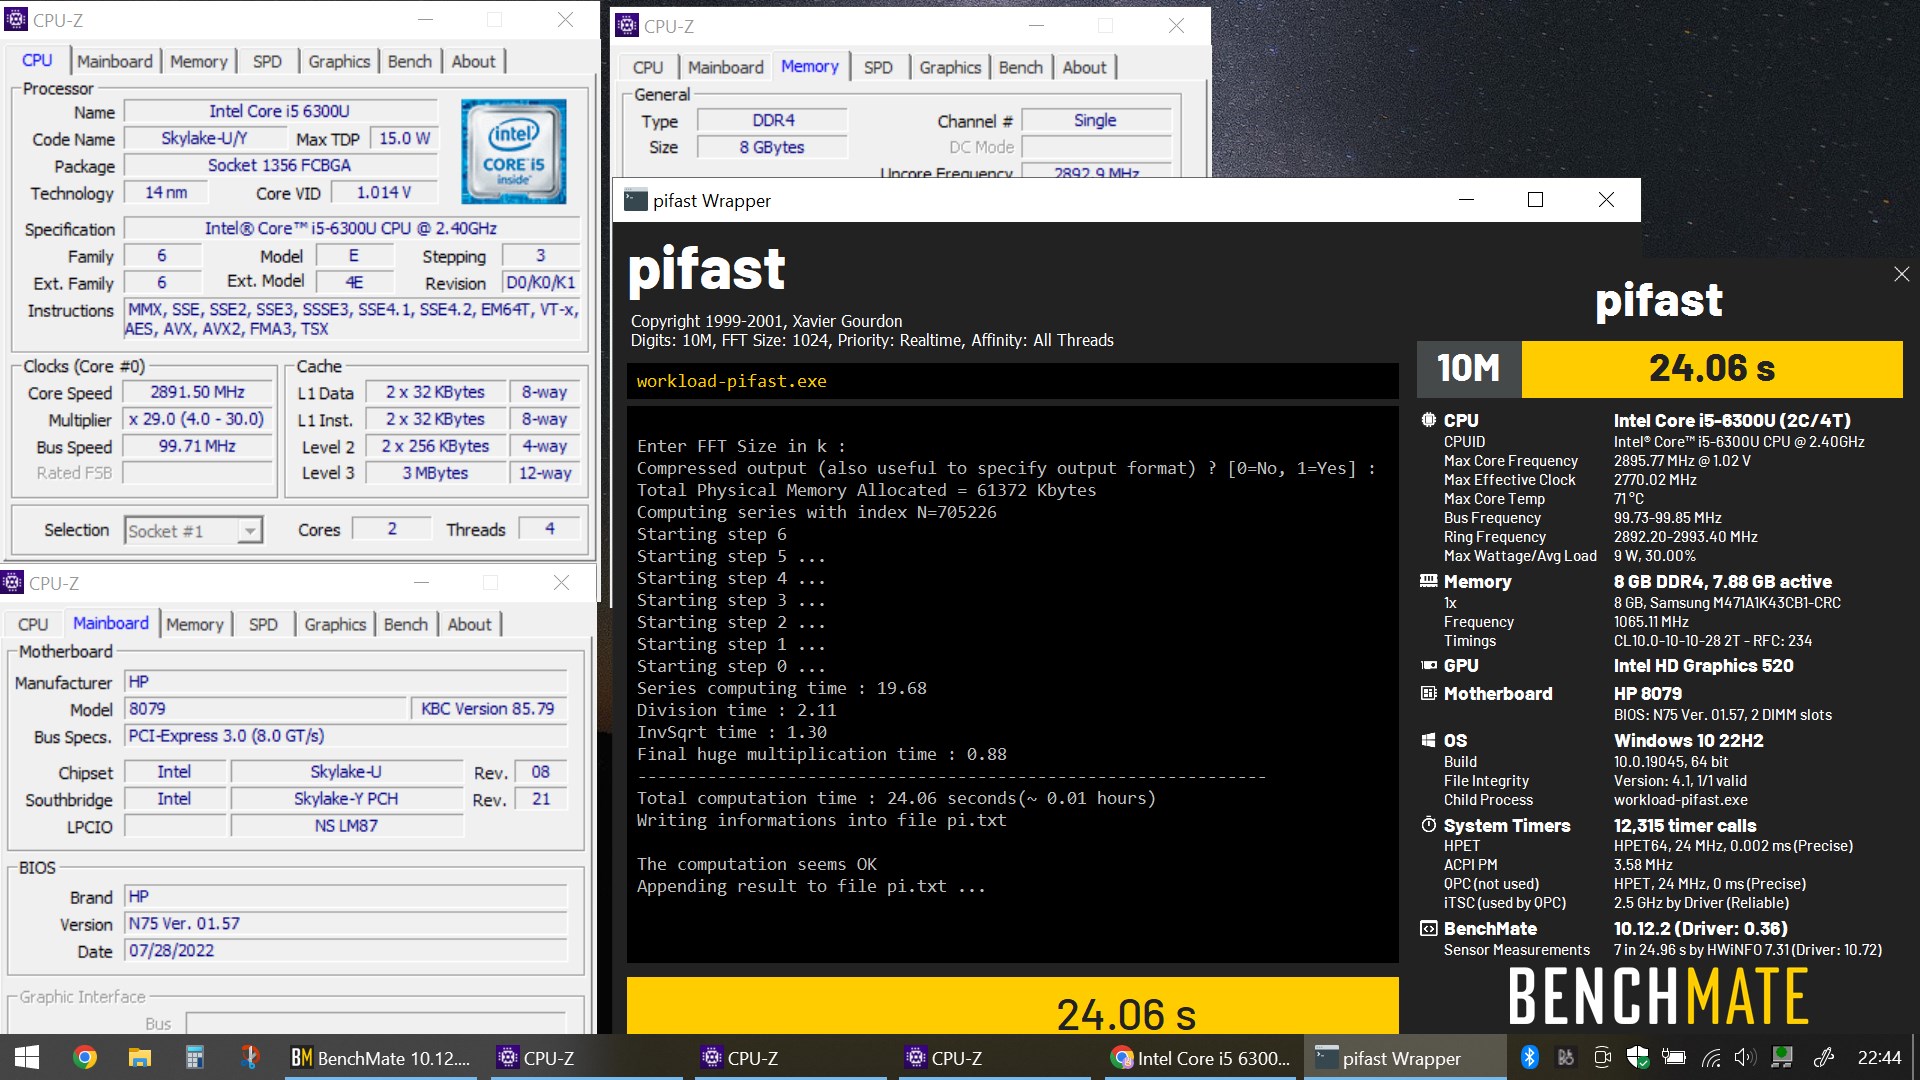Click the Memory CPU-Z window title icon

[x=627, y=26]
